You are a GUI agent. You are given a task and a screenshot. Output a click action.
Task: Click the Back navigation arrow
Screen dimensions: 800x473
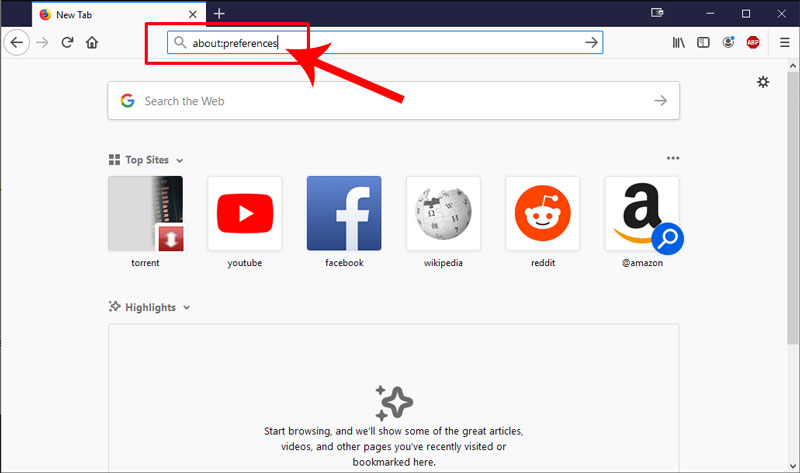click(17, 42)
